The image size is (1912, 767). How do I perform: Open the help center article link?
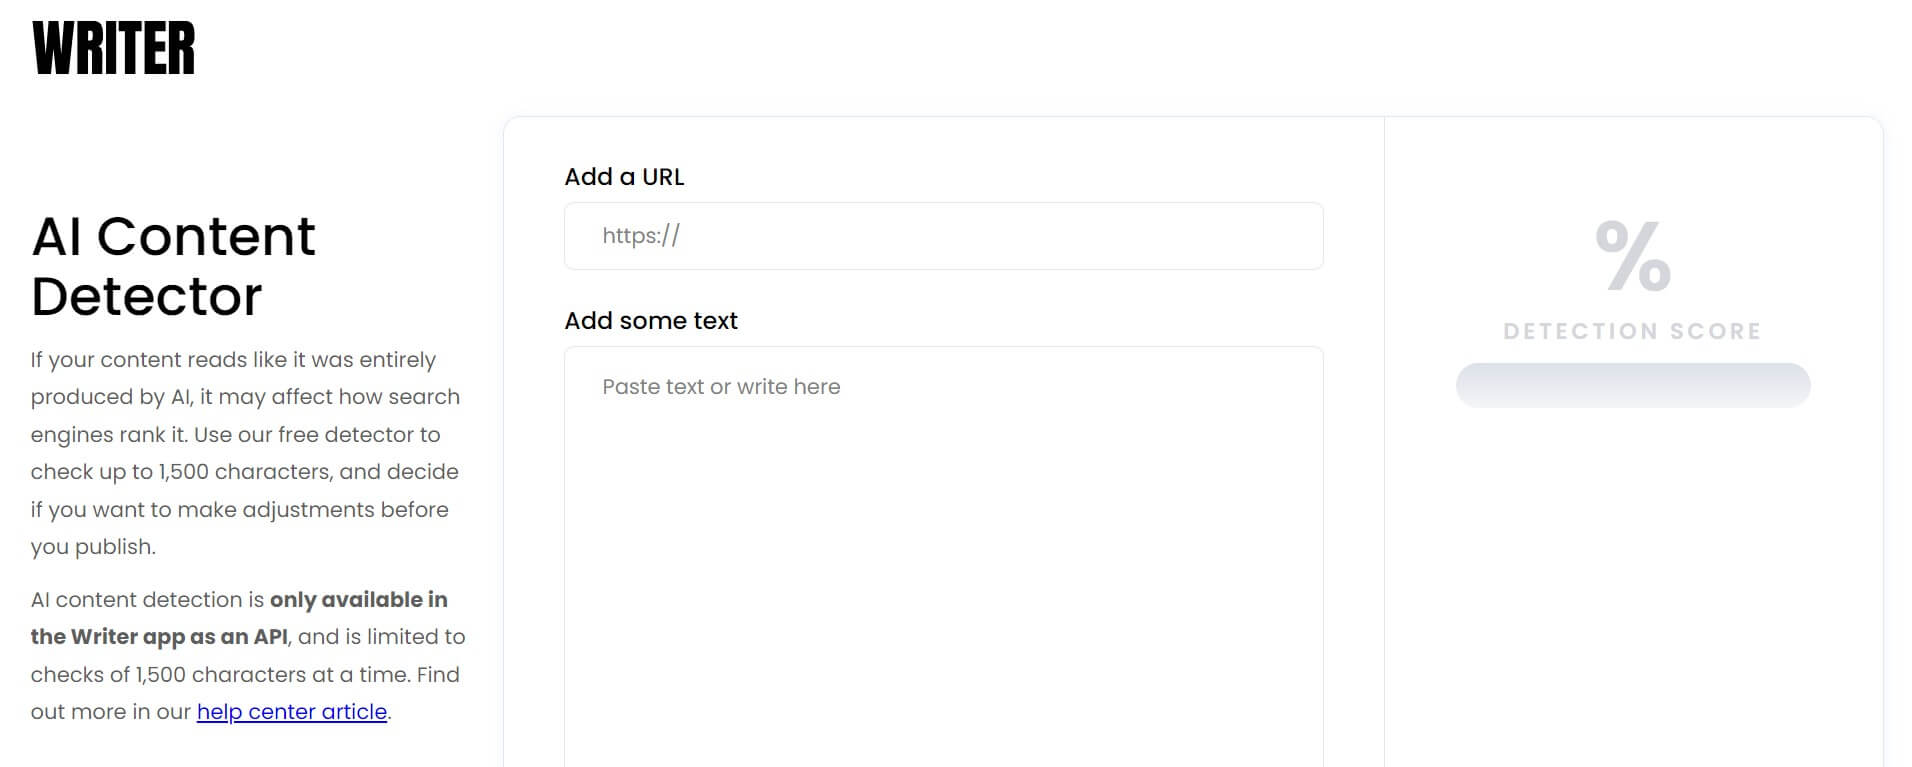(x=291, y=712)
